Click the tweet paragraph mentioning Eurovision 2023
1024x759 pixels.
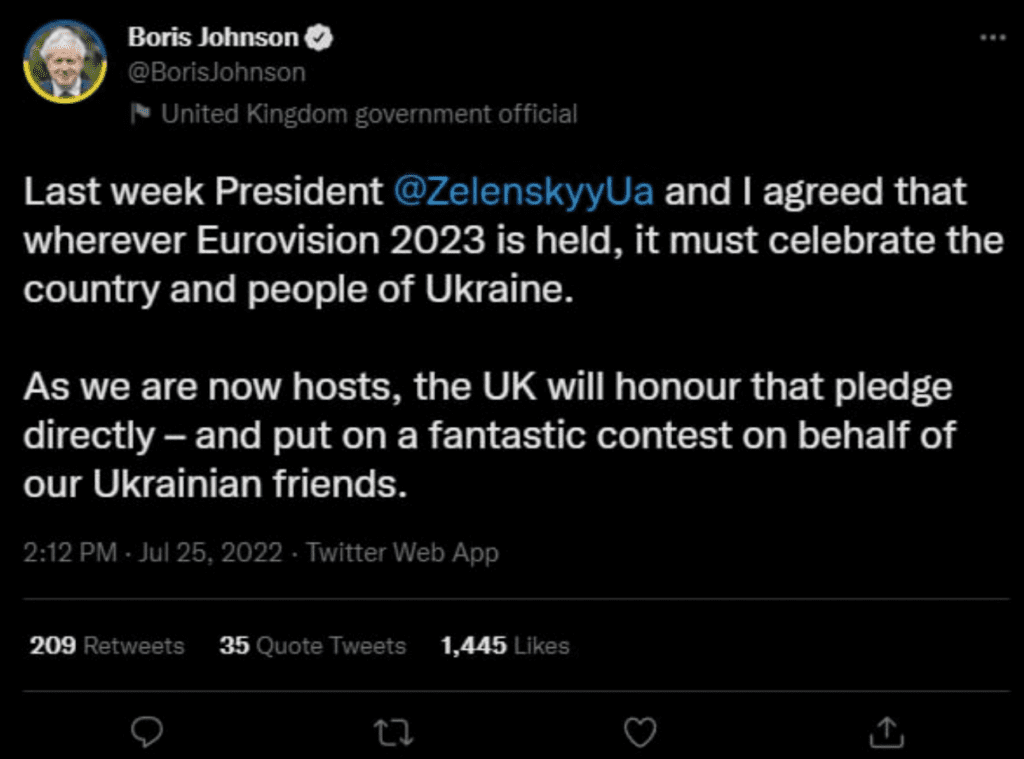512,240
